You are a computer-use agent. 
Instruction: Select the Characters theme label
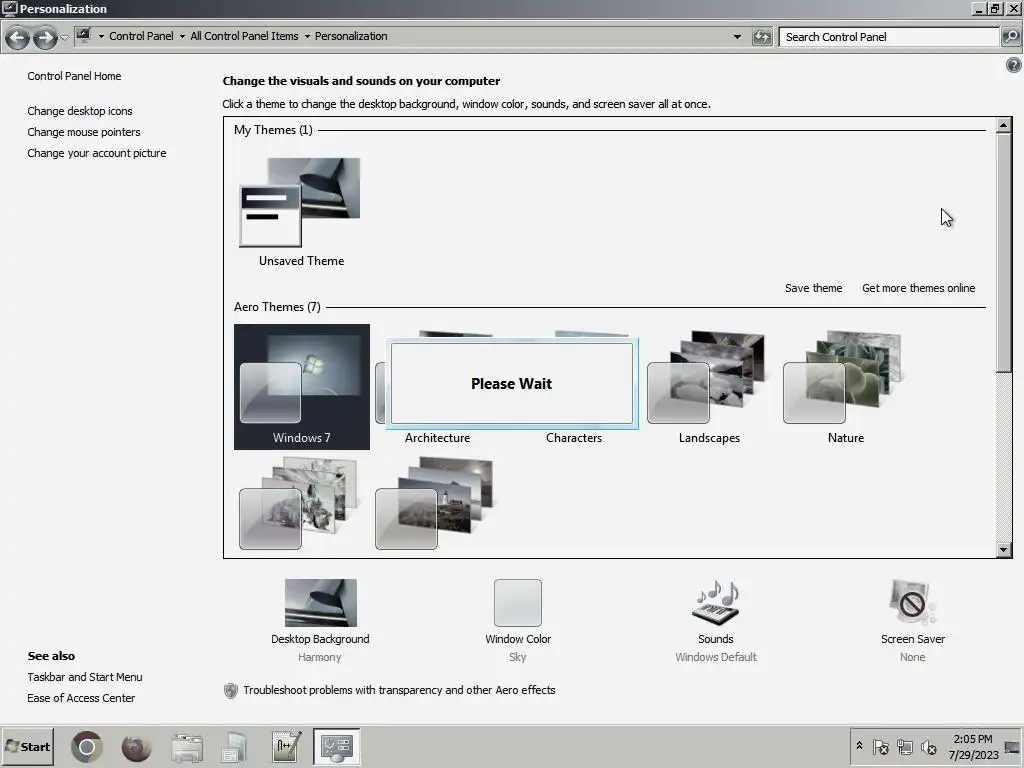coord(573,438)
